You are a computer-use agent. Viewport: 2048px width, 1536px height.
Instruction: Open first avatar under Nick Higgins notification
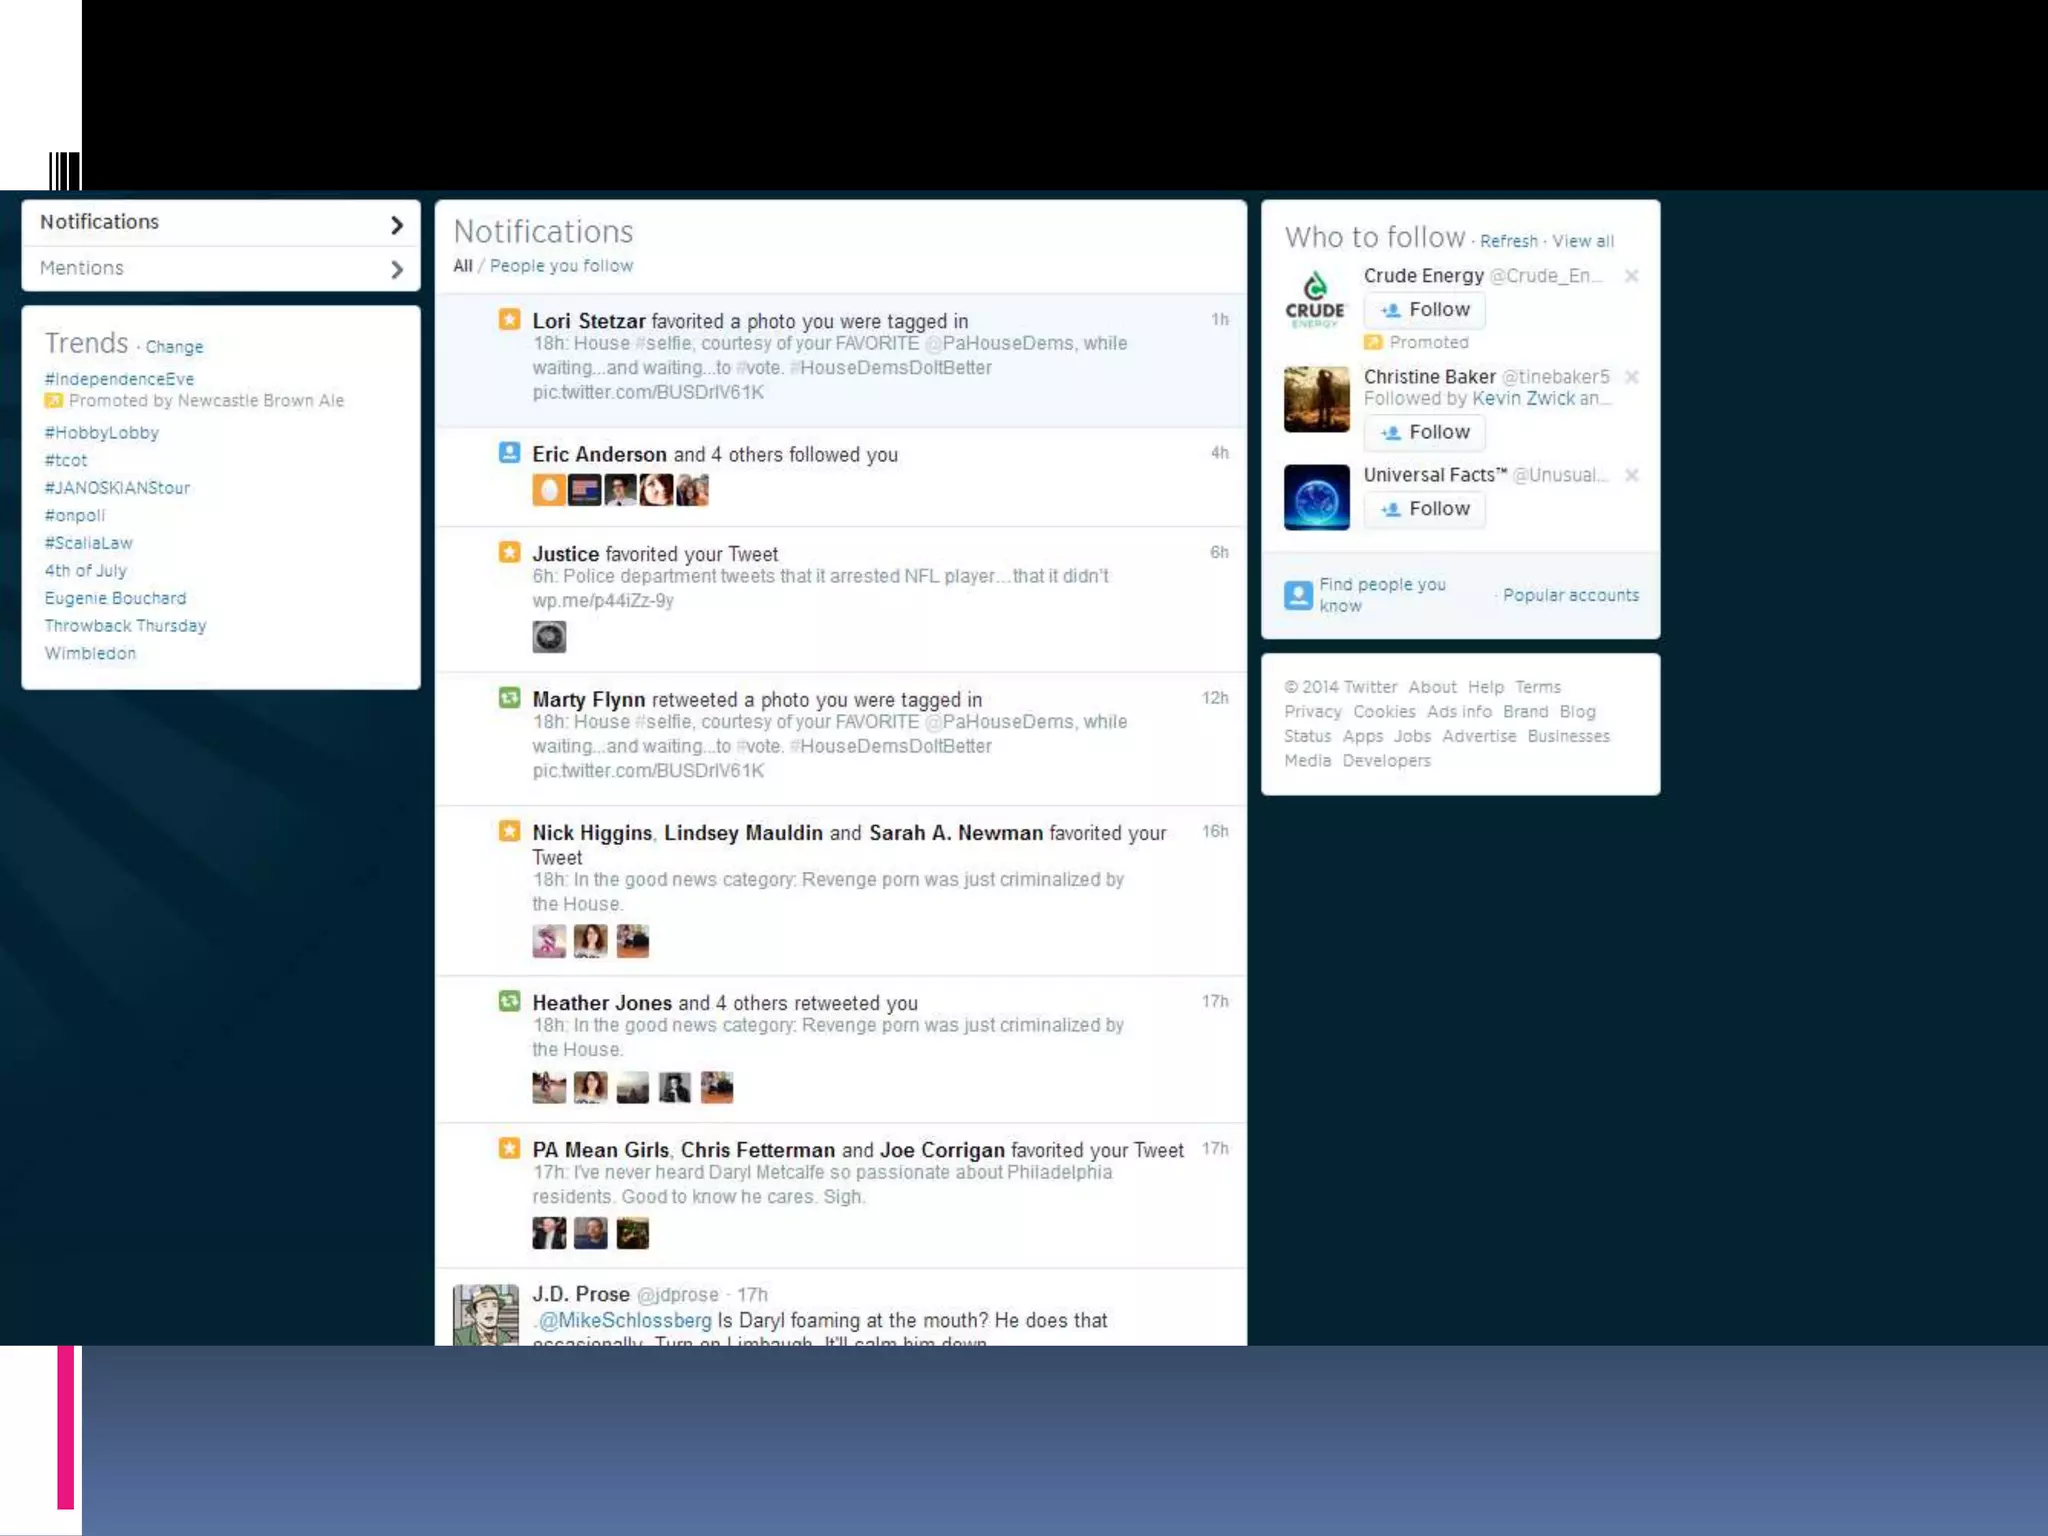point(549,941)
